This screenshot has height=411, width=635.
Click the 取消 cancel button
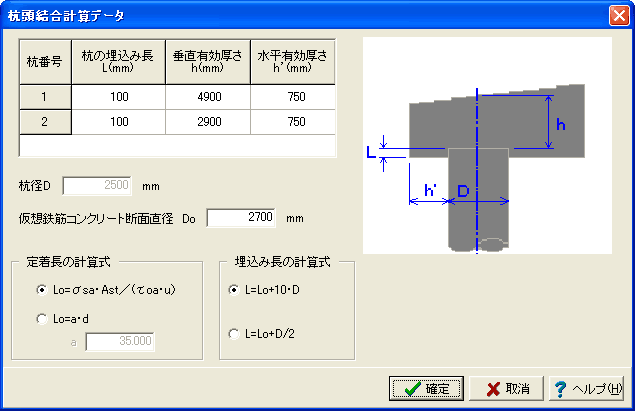[506, 389]
